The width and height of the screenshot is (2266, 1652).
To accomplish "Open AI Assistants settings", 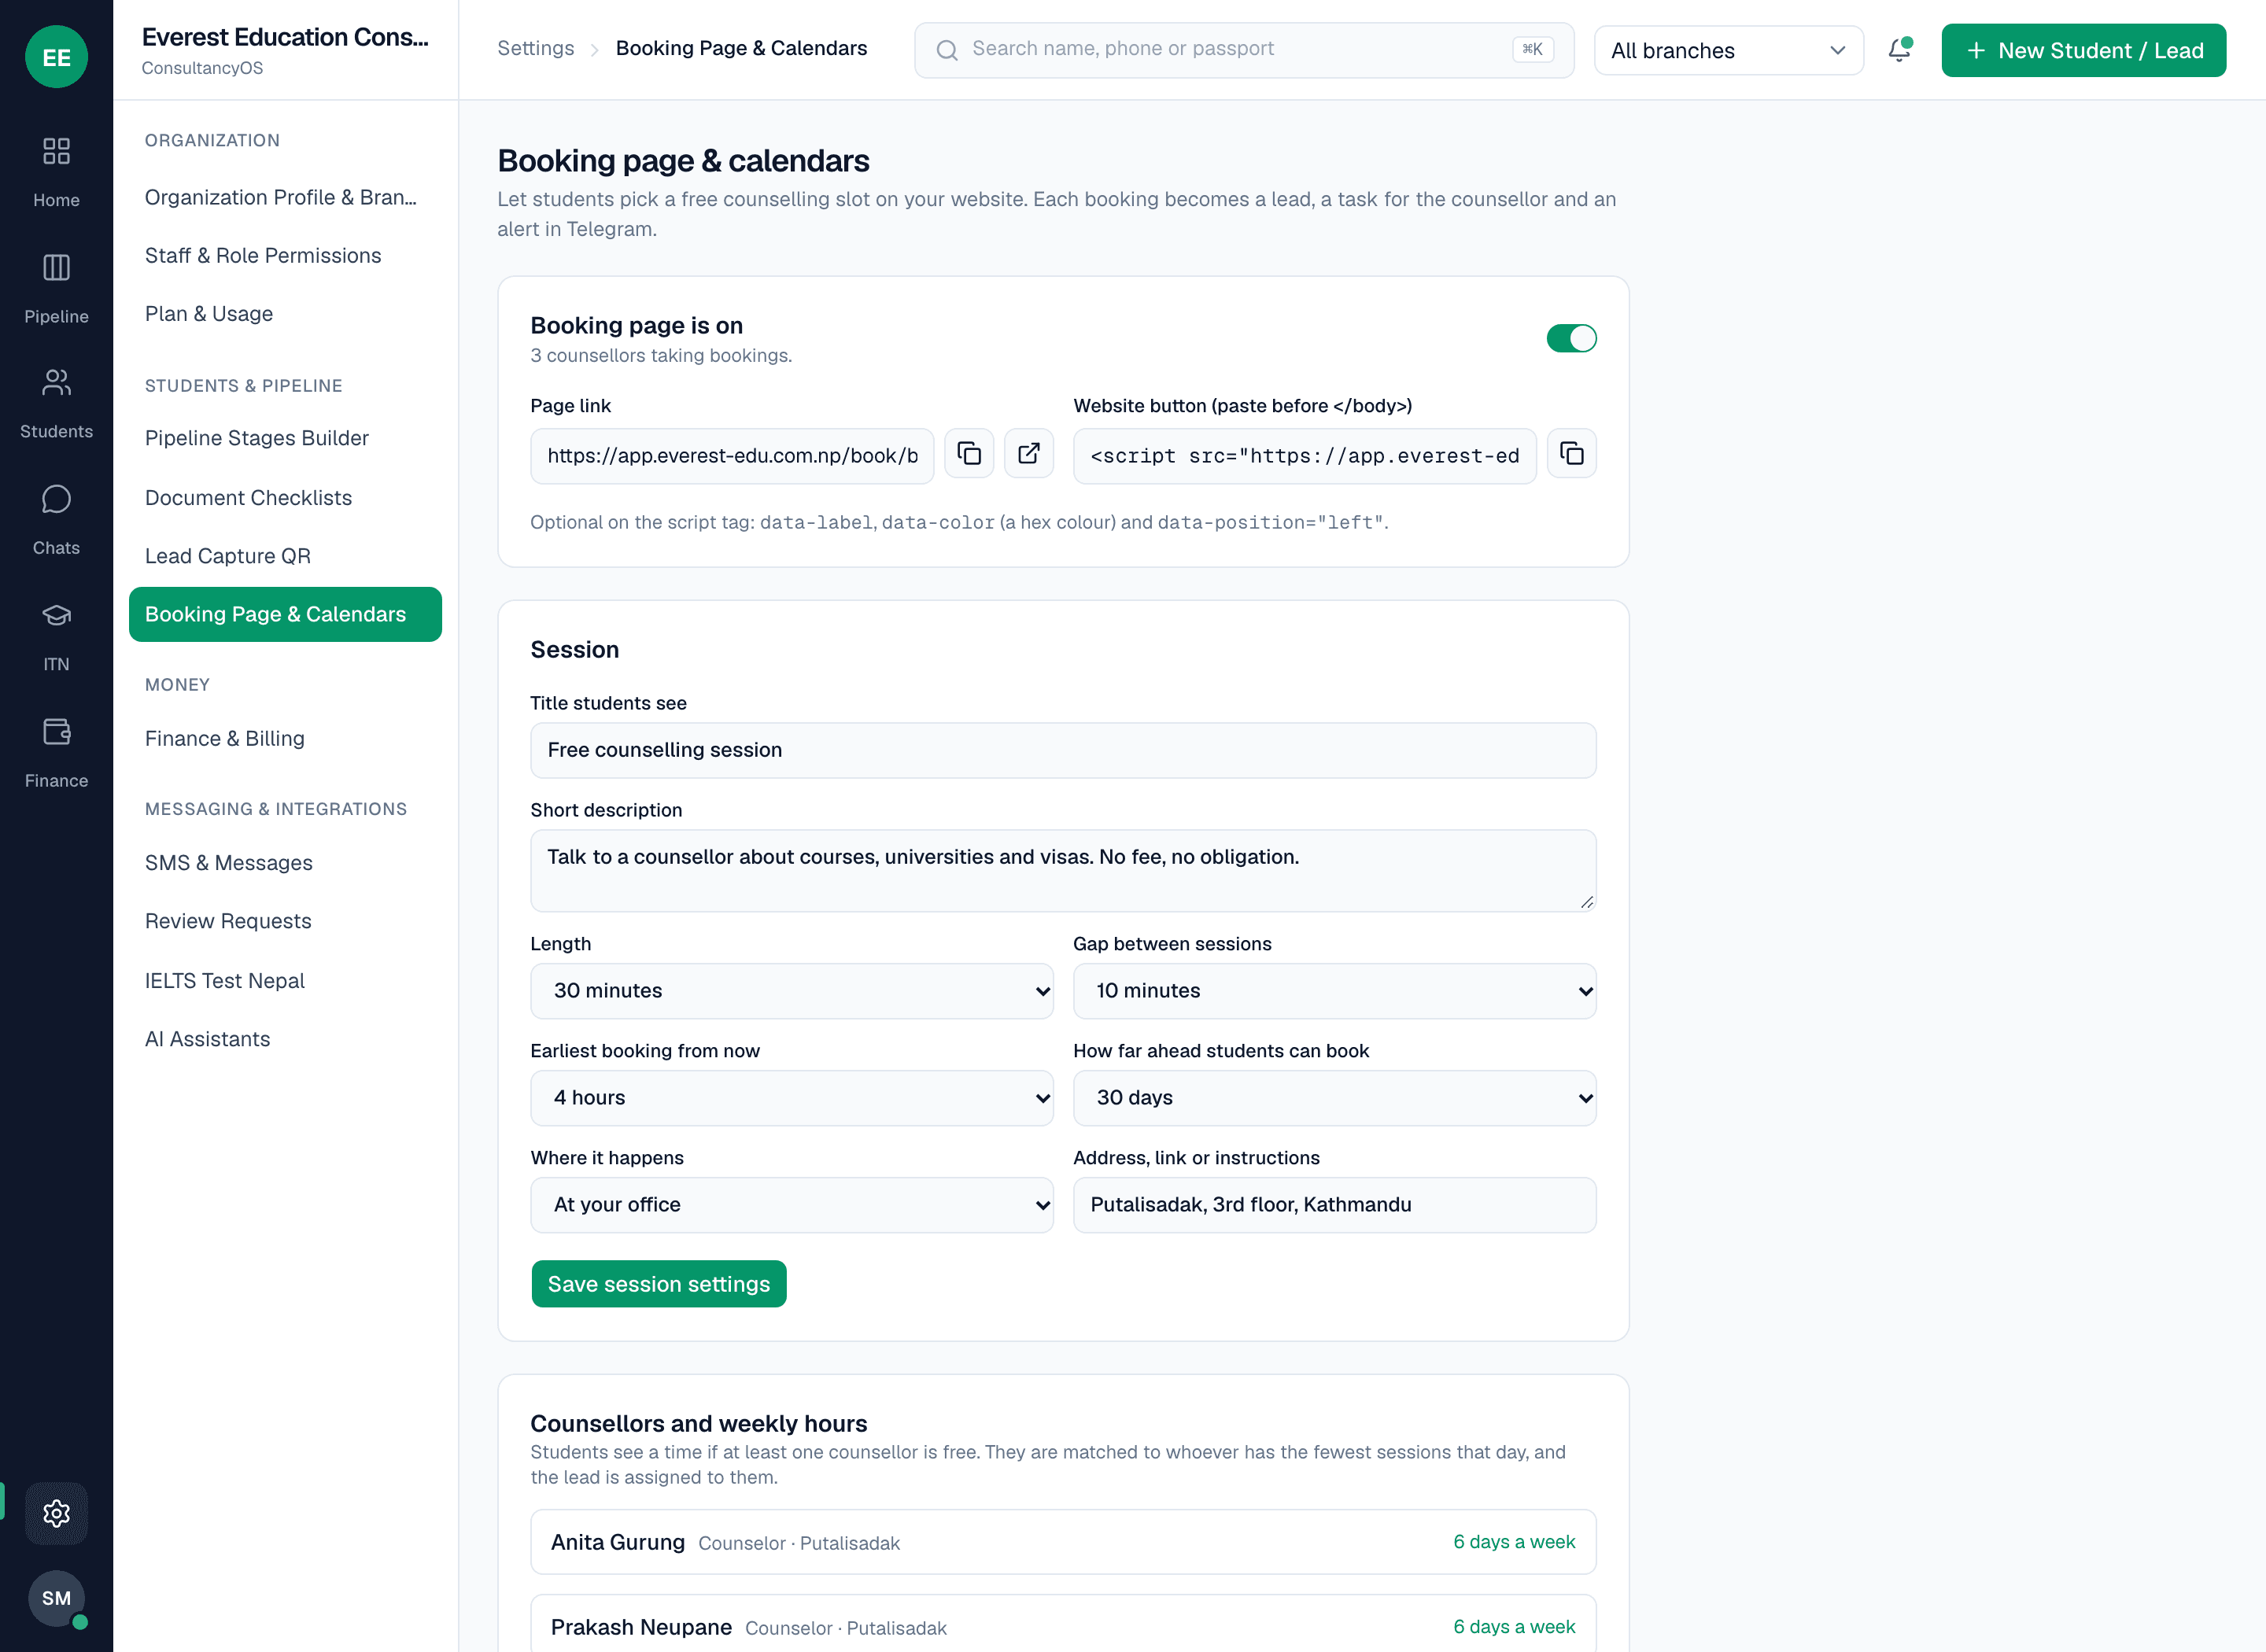I will click(285, 1039).
